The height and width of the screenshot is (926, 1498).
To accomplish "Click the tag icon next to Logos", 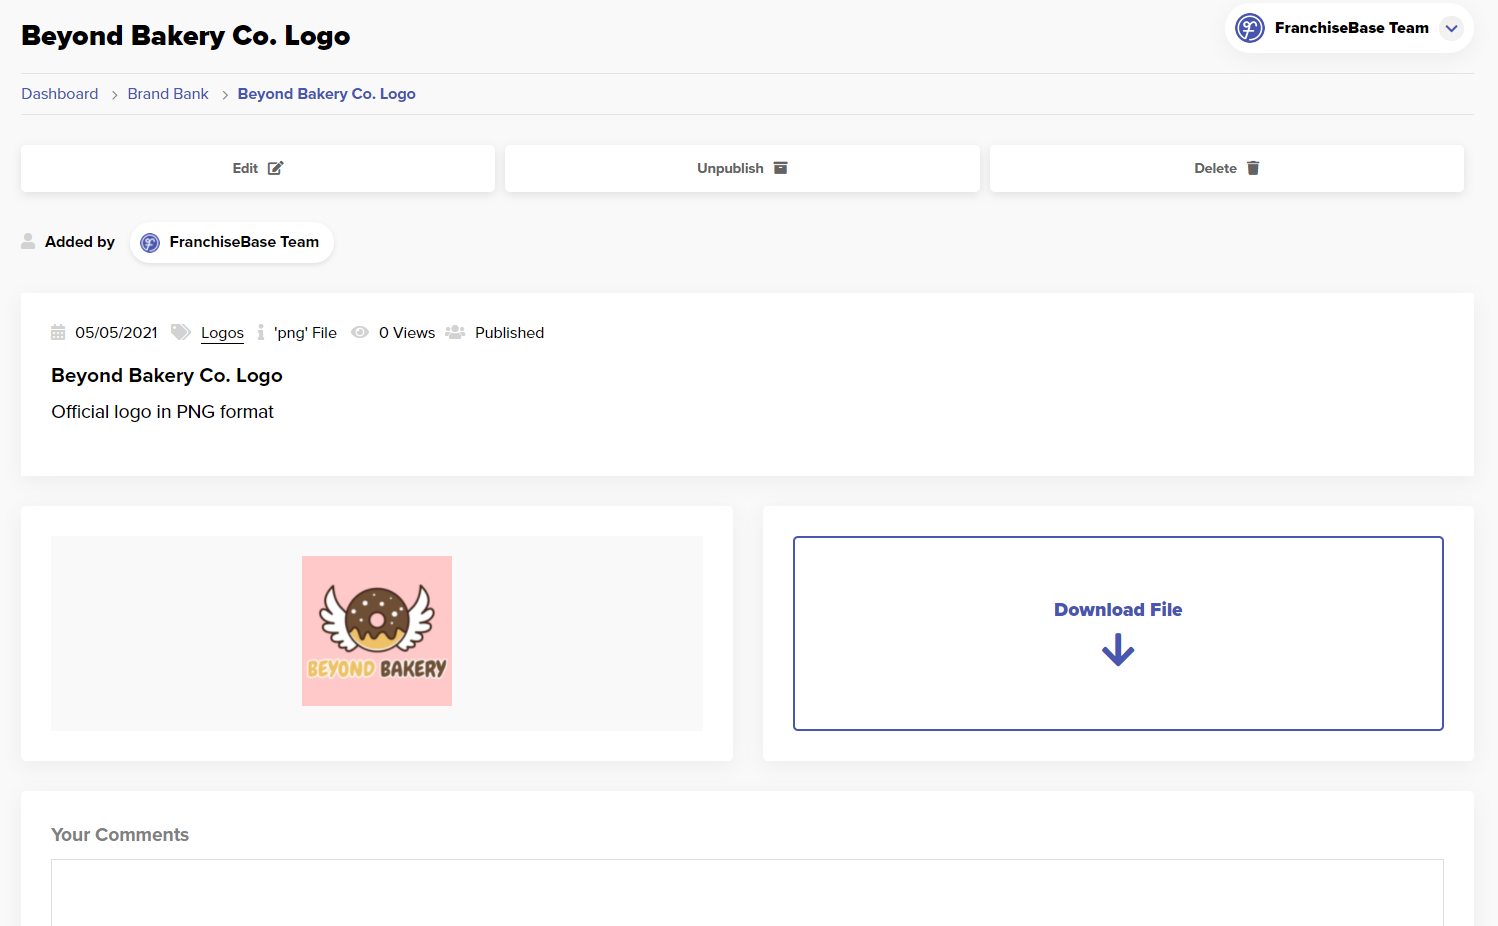I will 180,331.
